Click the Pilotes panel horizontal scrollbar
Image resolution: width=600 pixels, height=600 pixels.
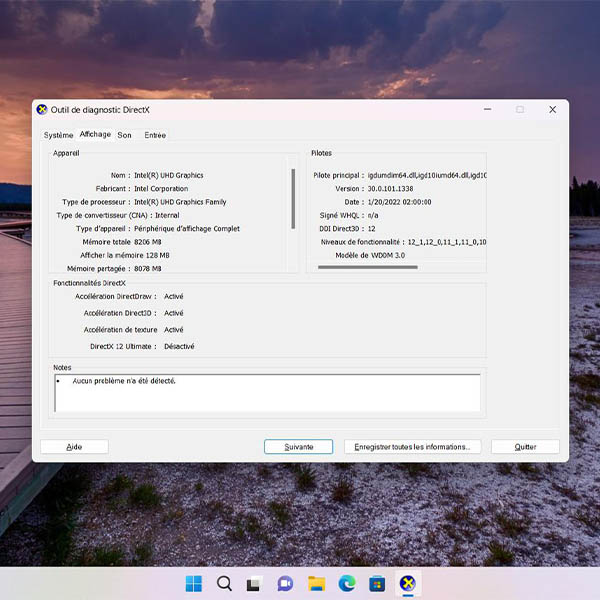[x=368, y=267]
